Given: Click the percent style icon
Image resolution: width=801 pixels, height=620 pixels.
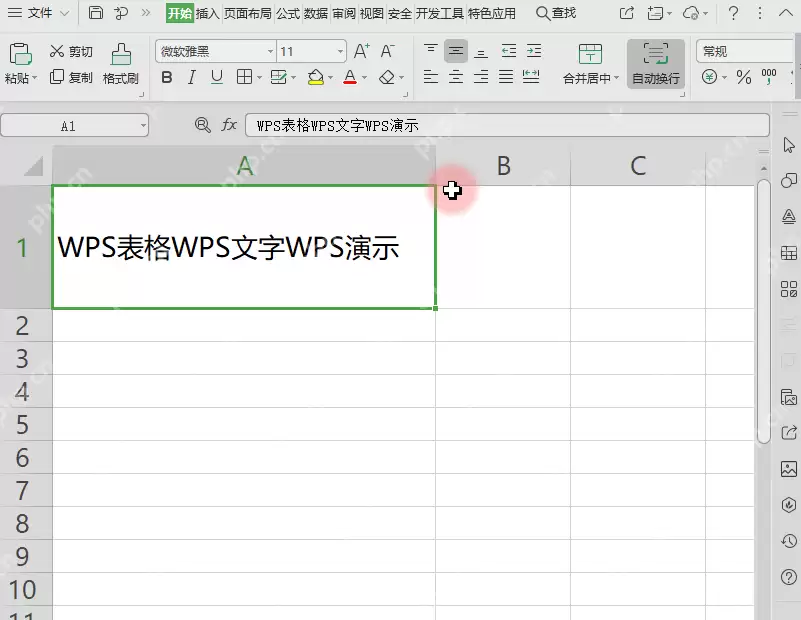Looking at the screenshot, I should click(x=744, y=78).
